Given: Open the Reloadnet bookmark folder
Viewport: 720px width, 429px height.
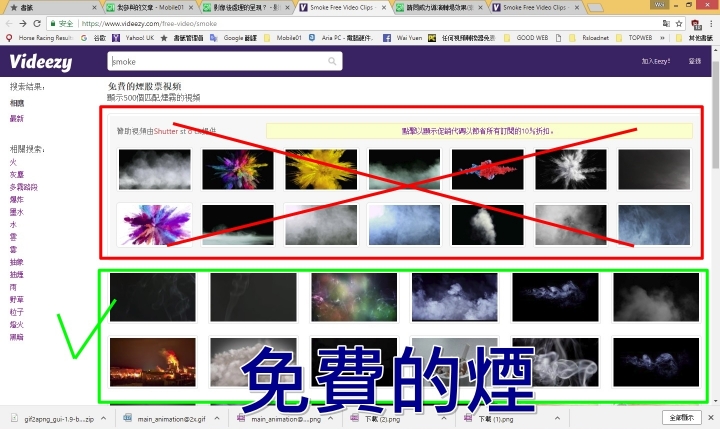Looking at the screenshot, I should pos(589,38).
